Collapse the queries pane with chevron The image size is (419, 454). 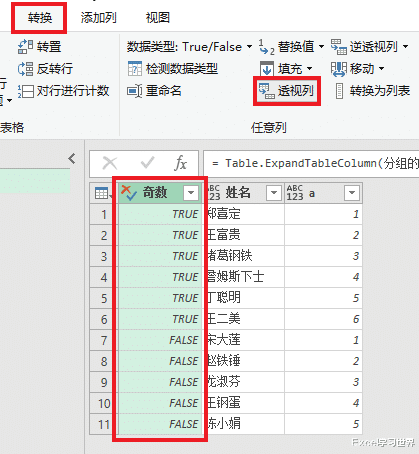click(72, 159)
